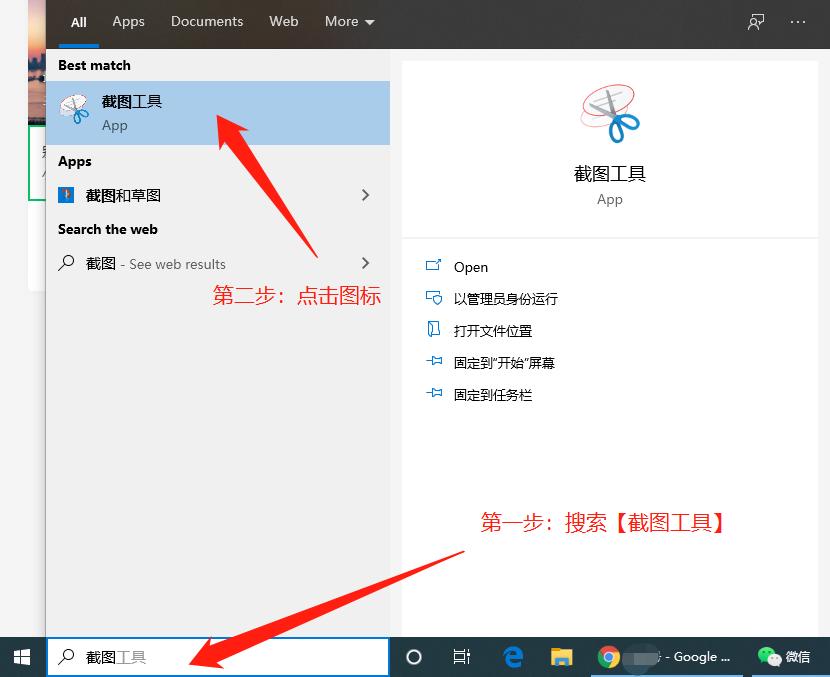Switch to the Apps tab
The height and width of the screenshot is (677, 830).
click(x=128, y=21)
